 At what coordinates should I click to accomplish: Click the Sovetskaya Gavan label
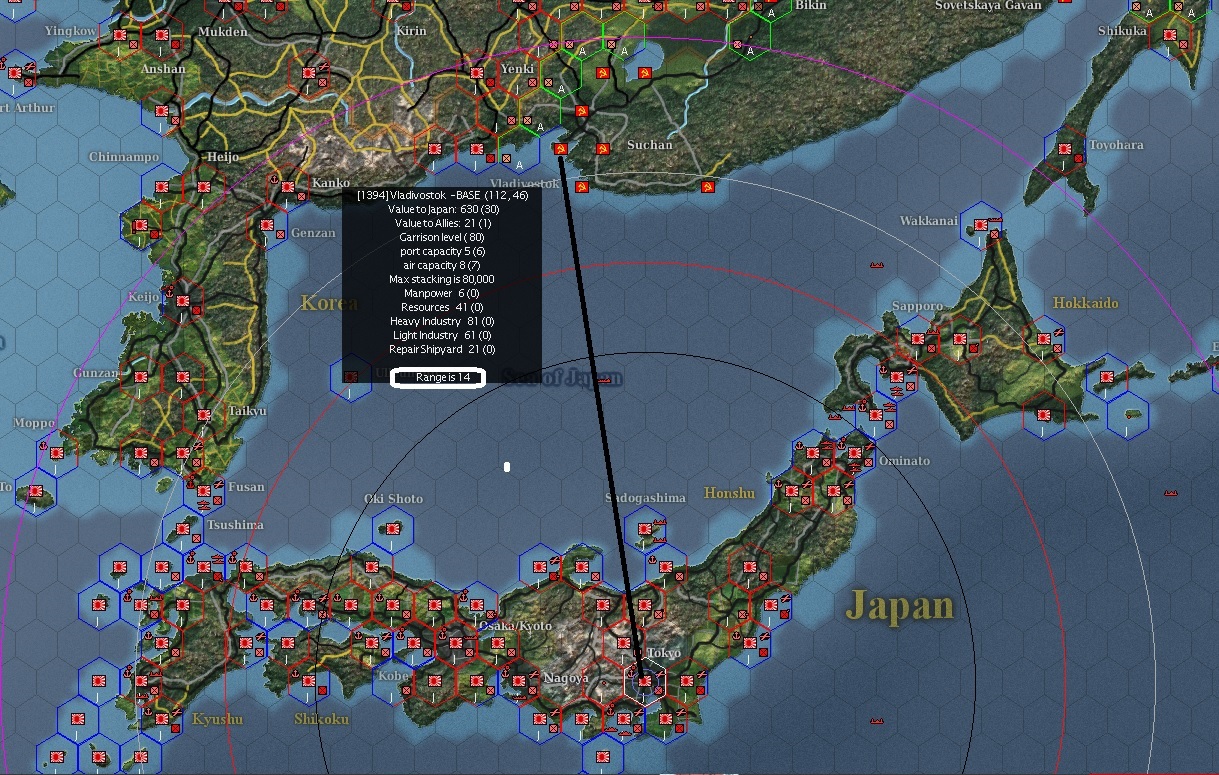988,5
